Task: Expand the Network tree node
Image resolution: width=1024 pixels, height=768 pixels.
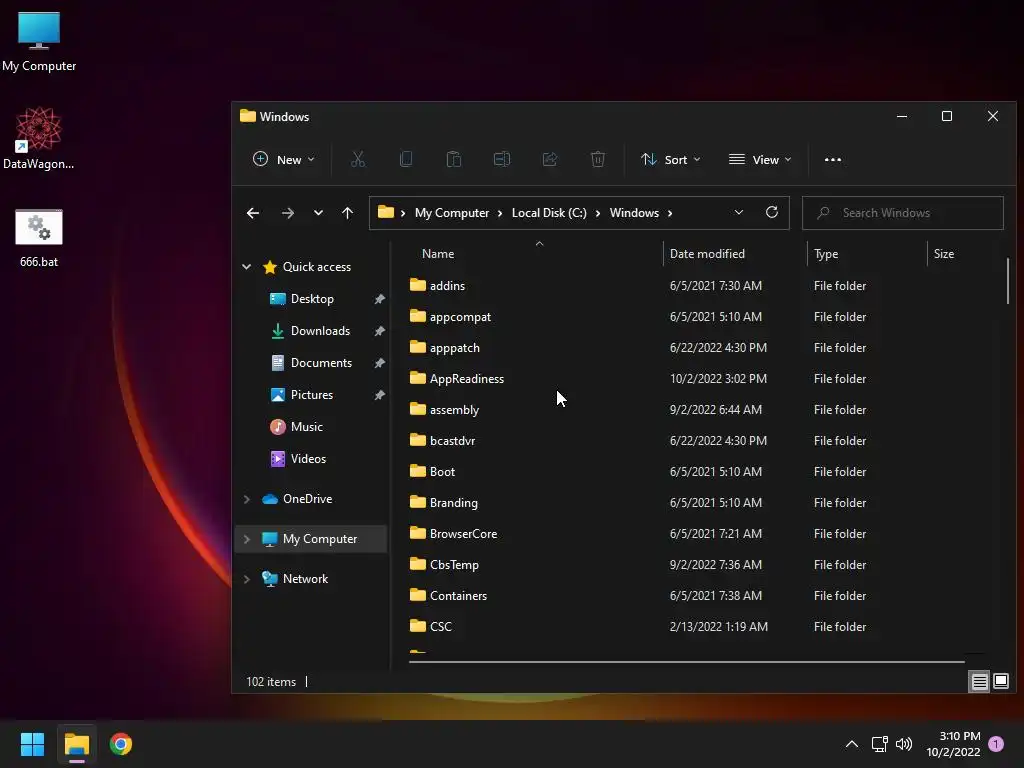Action: (247, 579)
